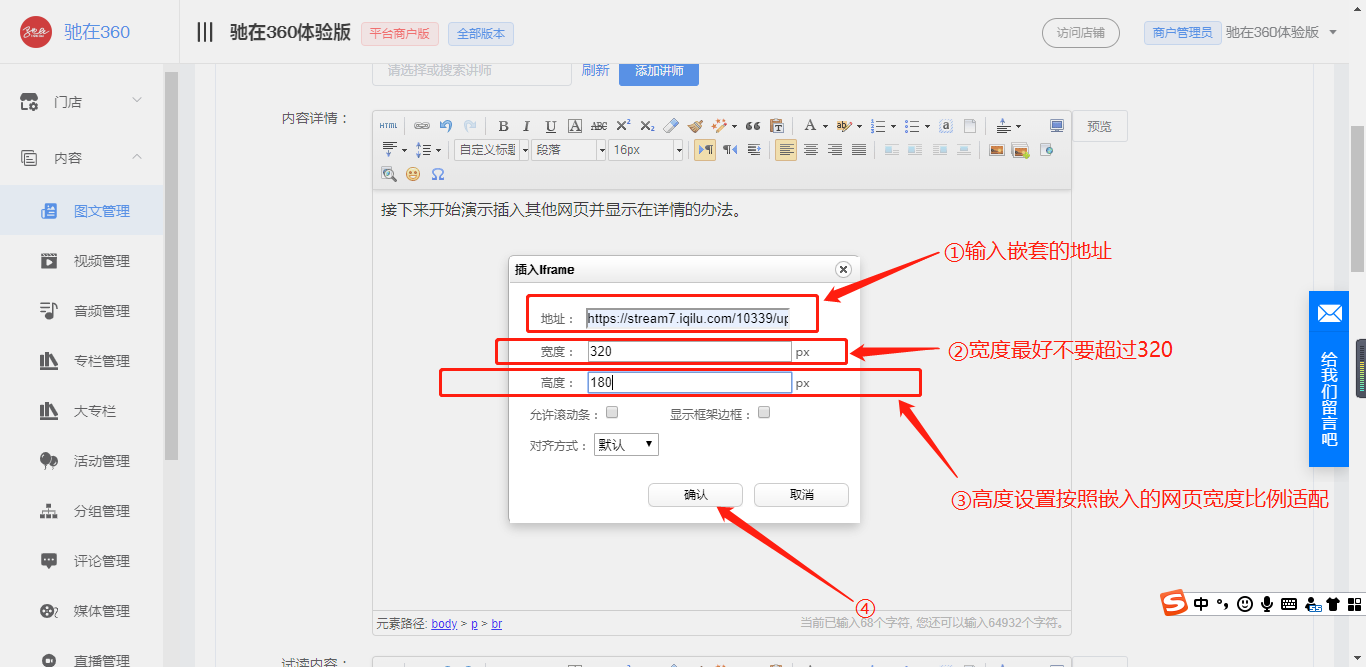
Task: Set right-to-left text direction
Action: [x=730, y=150]
